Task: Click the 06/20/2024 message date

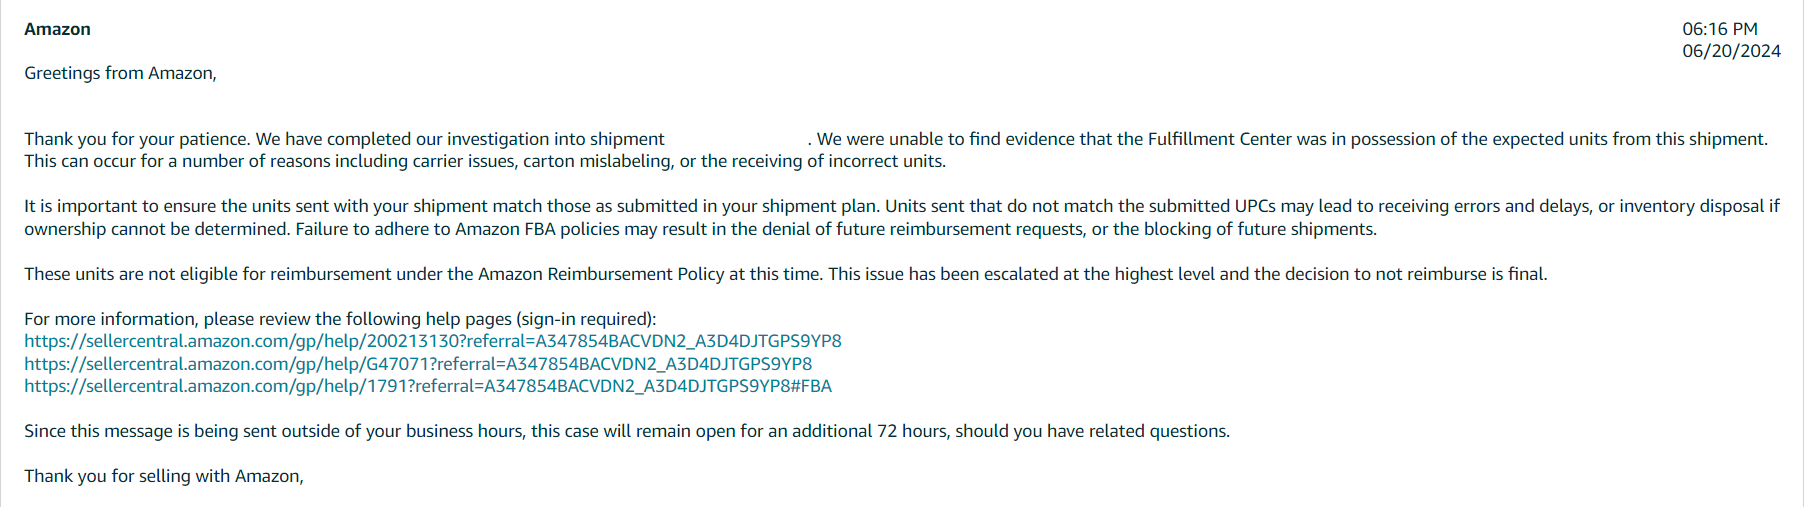Action: coord(1731,51)
